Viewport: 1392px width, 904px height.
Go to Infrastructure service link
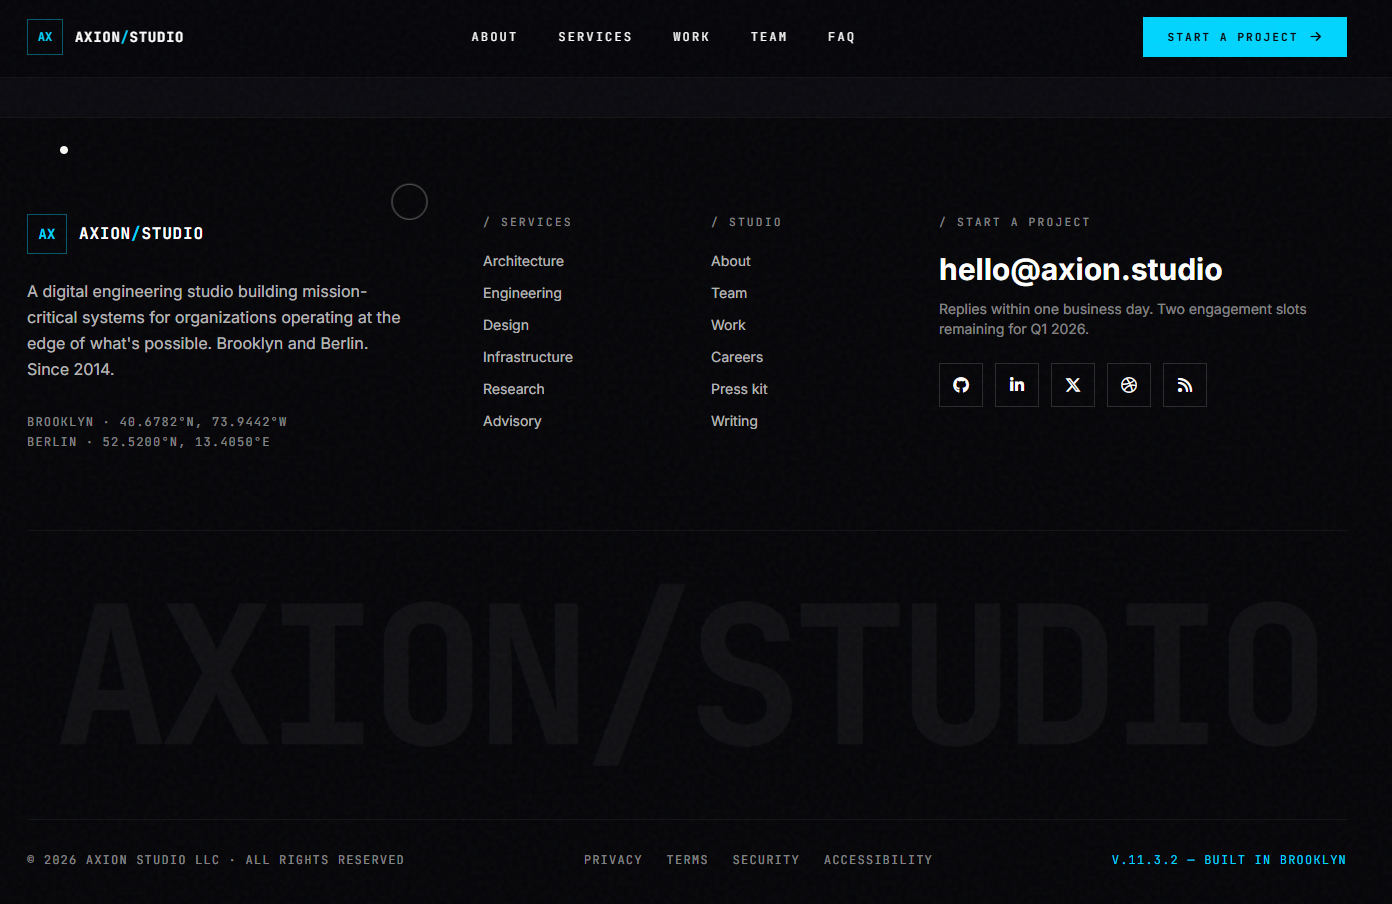(x=528, y=357)
